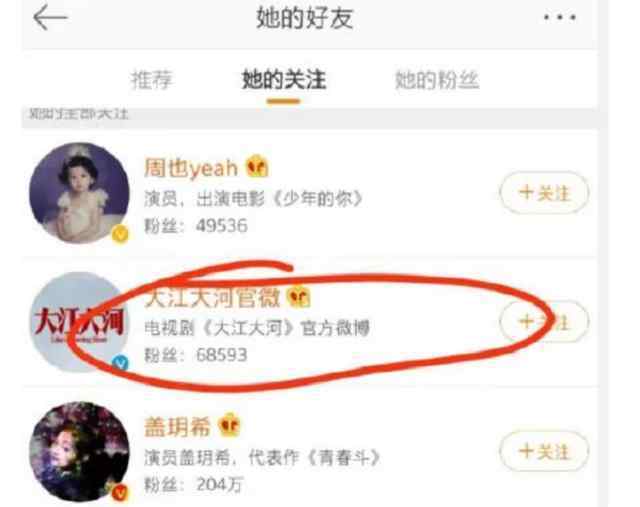The height and width of the screenshot is (507, 640).
Task: Tap the crown badge next to 周也yeah
Action: 257,167
